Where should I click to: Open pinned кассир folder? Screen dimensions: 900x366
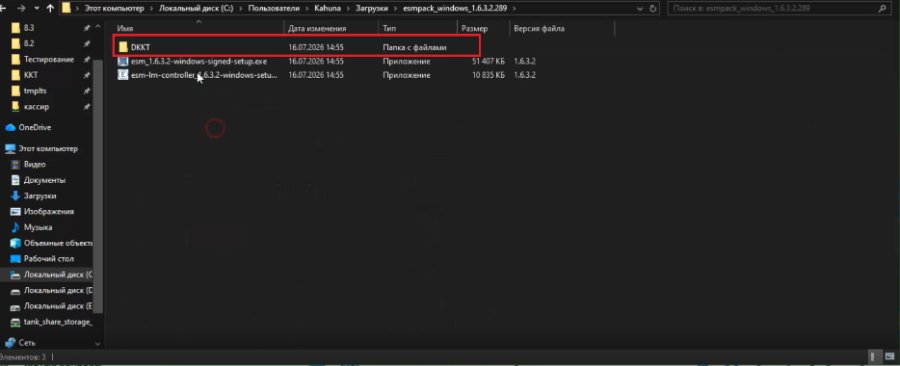36,107
